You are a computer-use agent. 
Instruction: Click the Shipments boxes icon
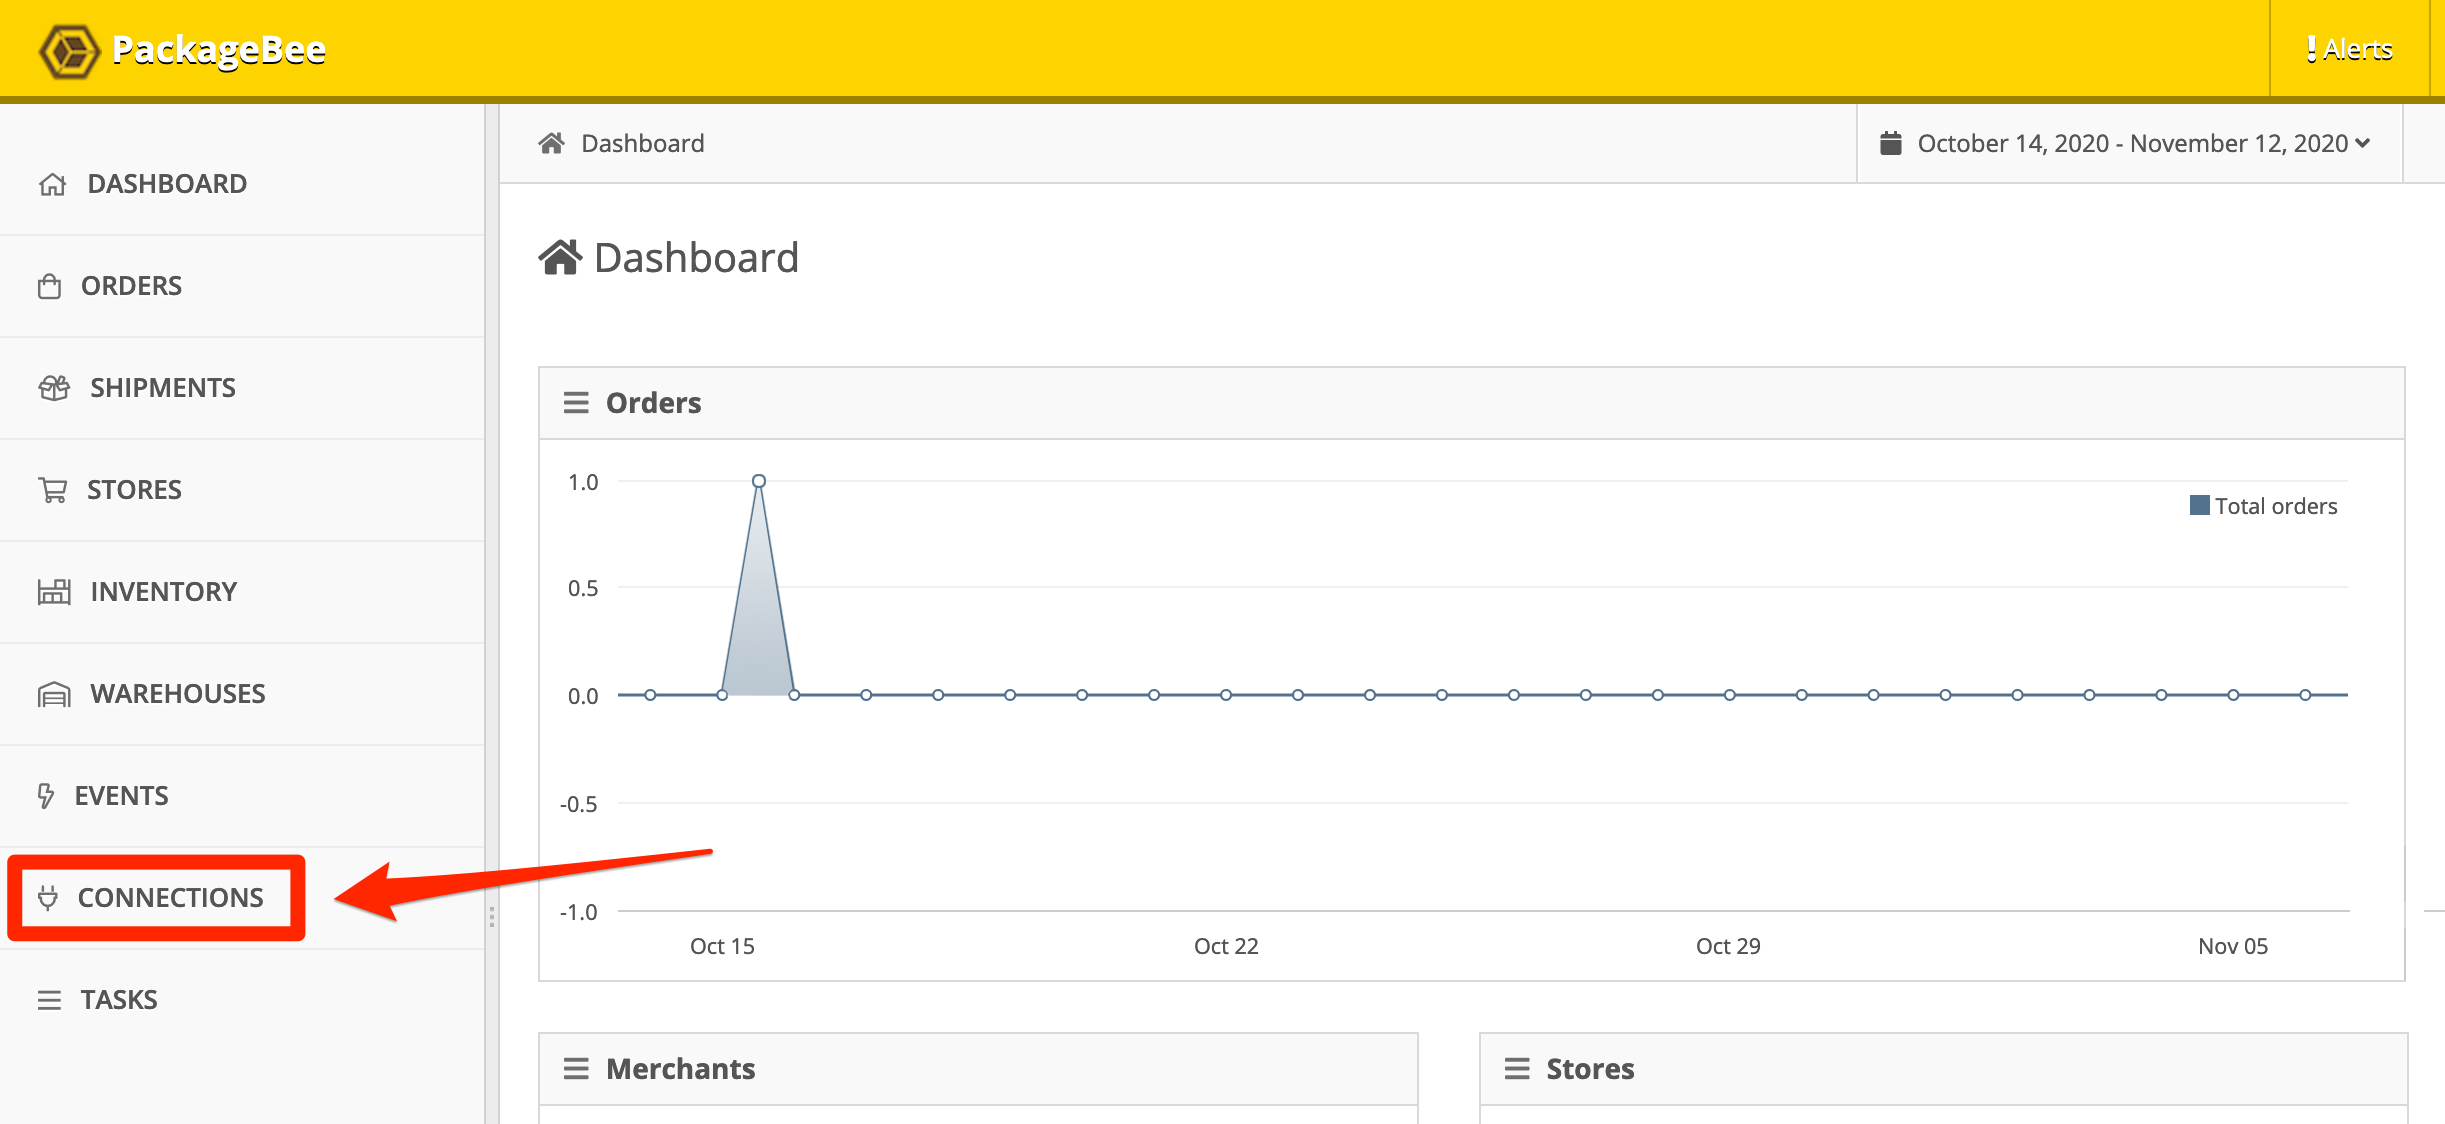[54, 388]
